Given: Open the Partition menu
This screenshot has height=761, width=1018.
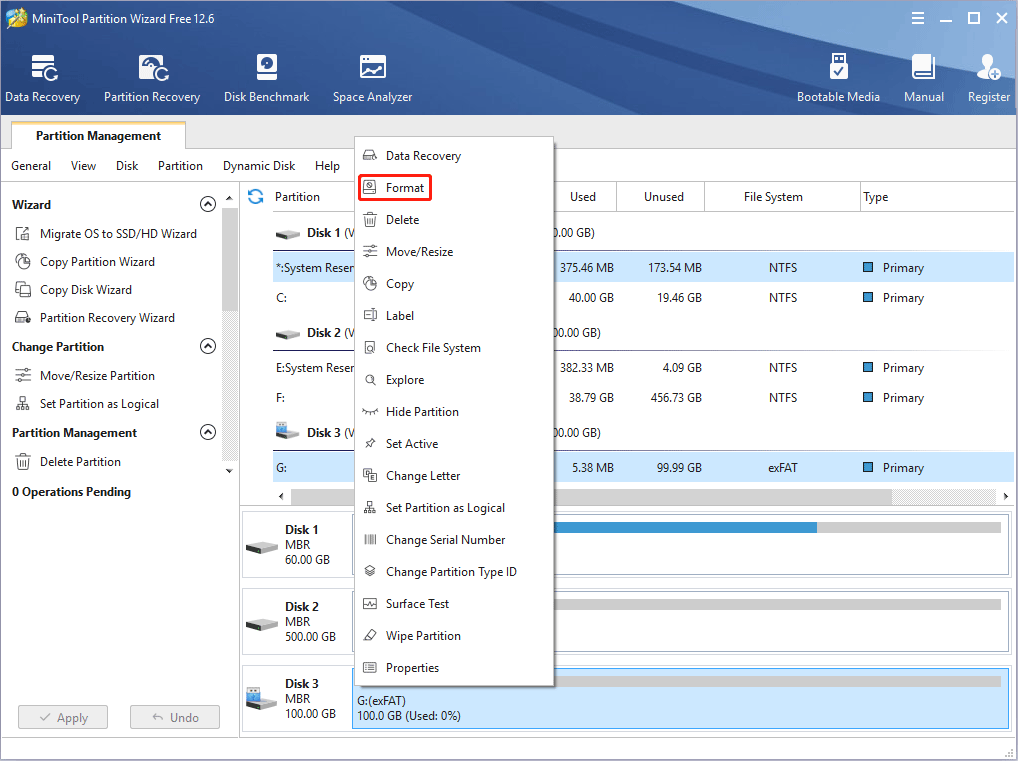Looking at the screenshot, I should point(180,166).
